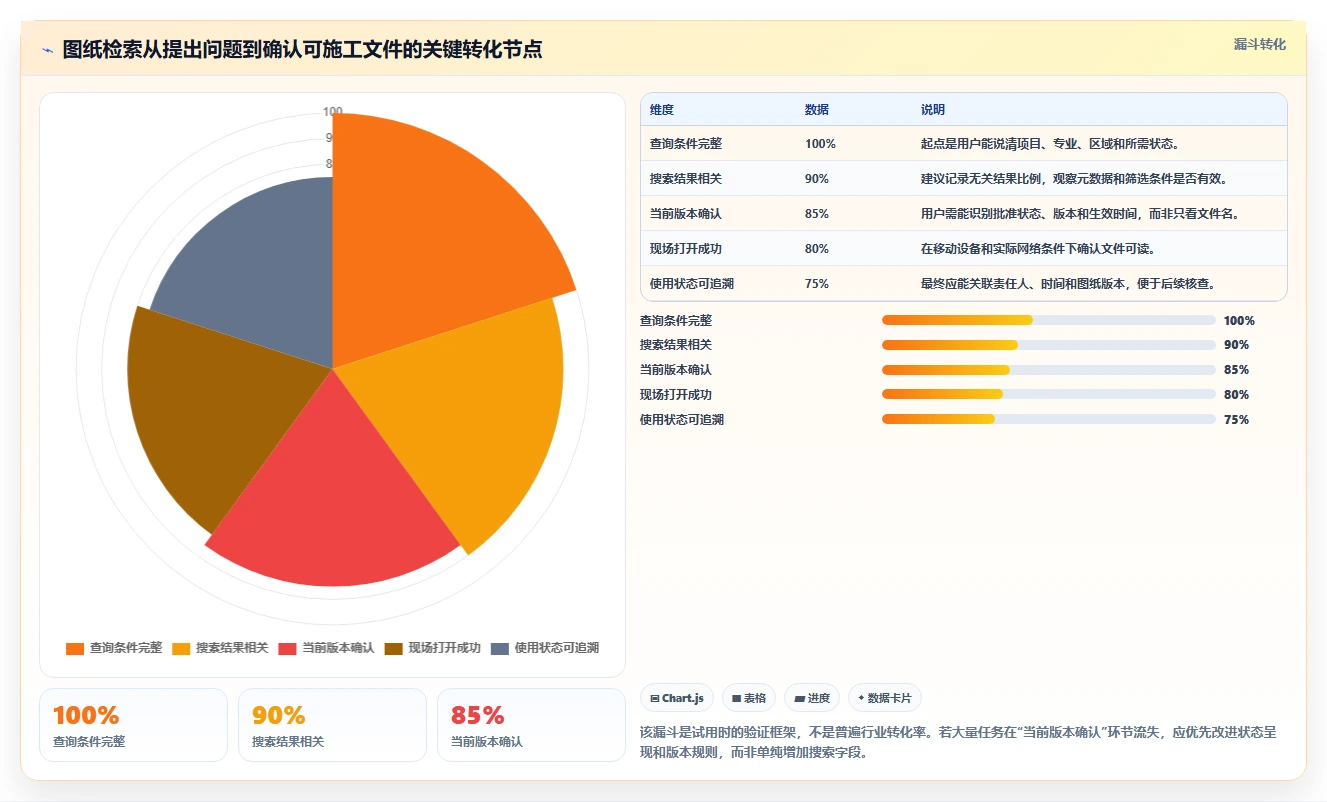Click the footer note starting 该漏斗是试用时的验证框架
Viewport: 1327px width, 802px height.
[958, 743]
